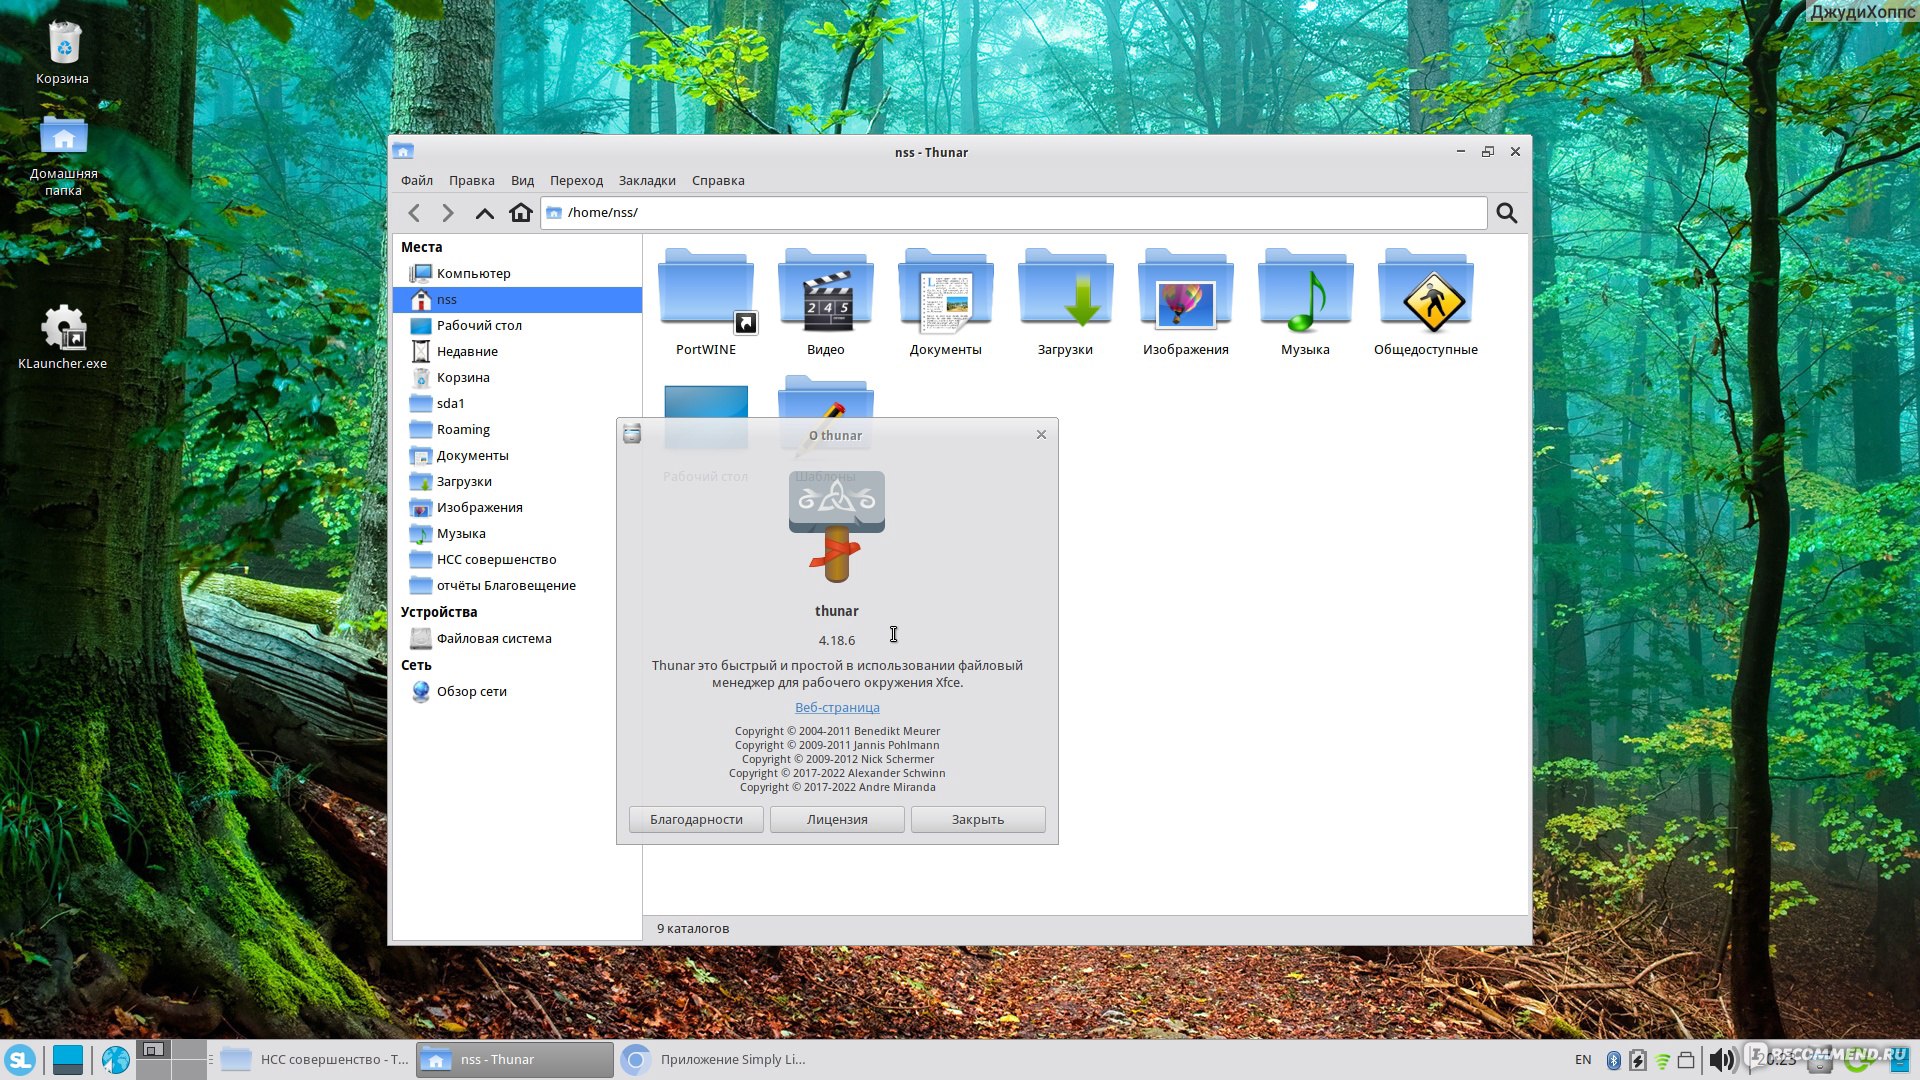Image resolution: width=1920 pixels, height=1080 pixels.
Task: Open the Переход menu
Action: [576, 181]
